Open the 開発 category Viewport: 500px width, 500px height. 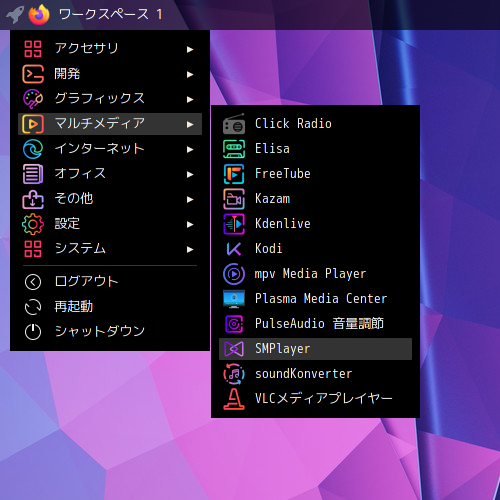[110, 74]
